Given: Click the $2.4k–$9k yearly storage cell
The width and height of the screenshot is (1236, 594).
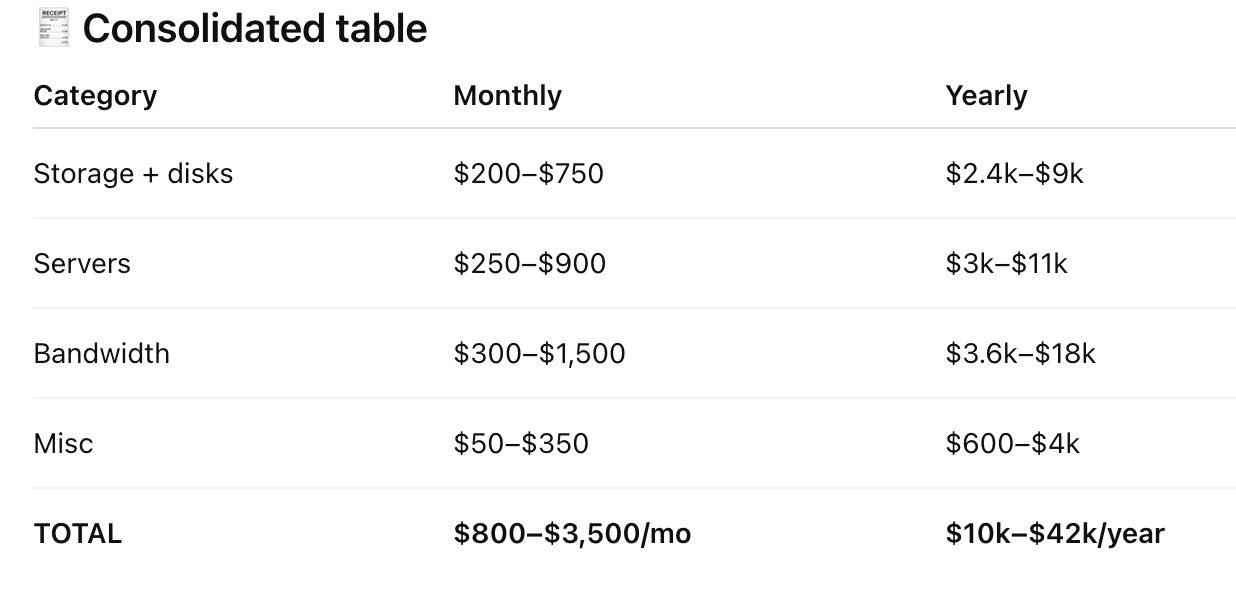Looking at the screenshot, I should [1014, 174].
